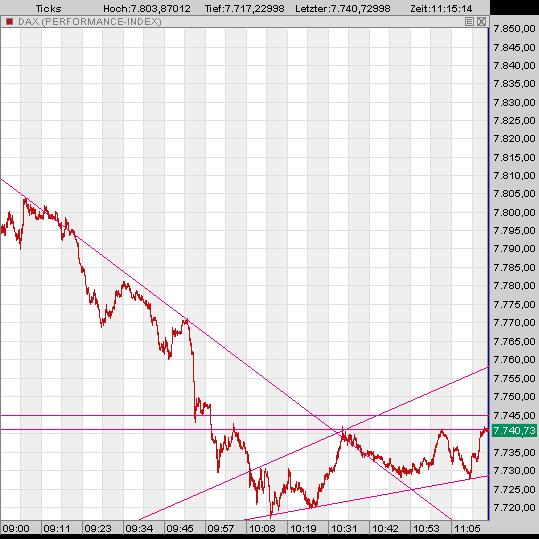Click the 7.770,00 price axis label
The image size is (539, 539).
tap(514, 322)
